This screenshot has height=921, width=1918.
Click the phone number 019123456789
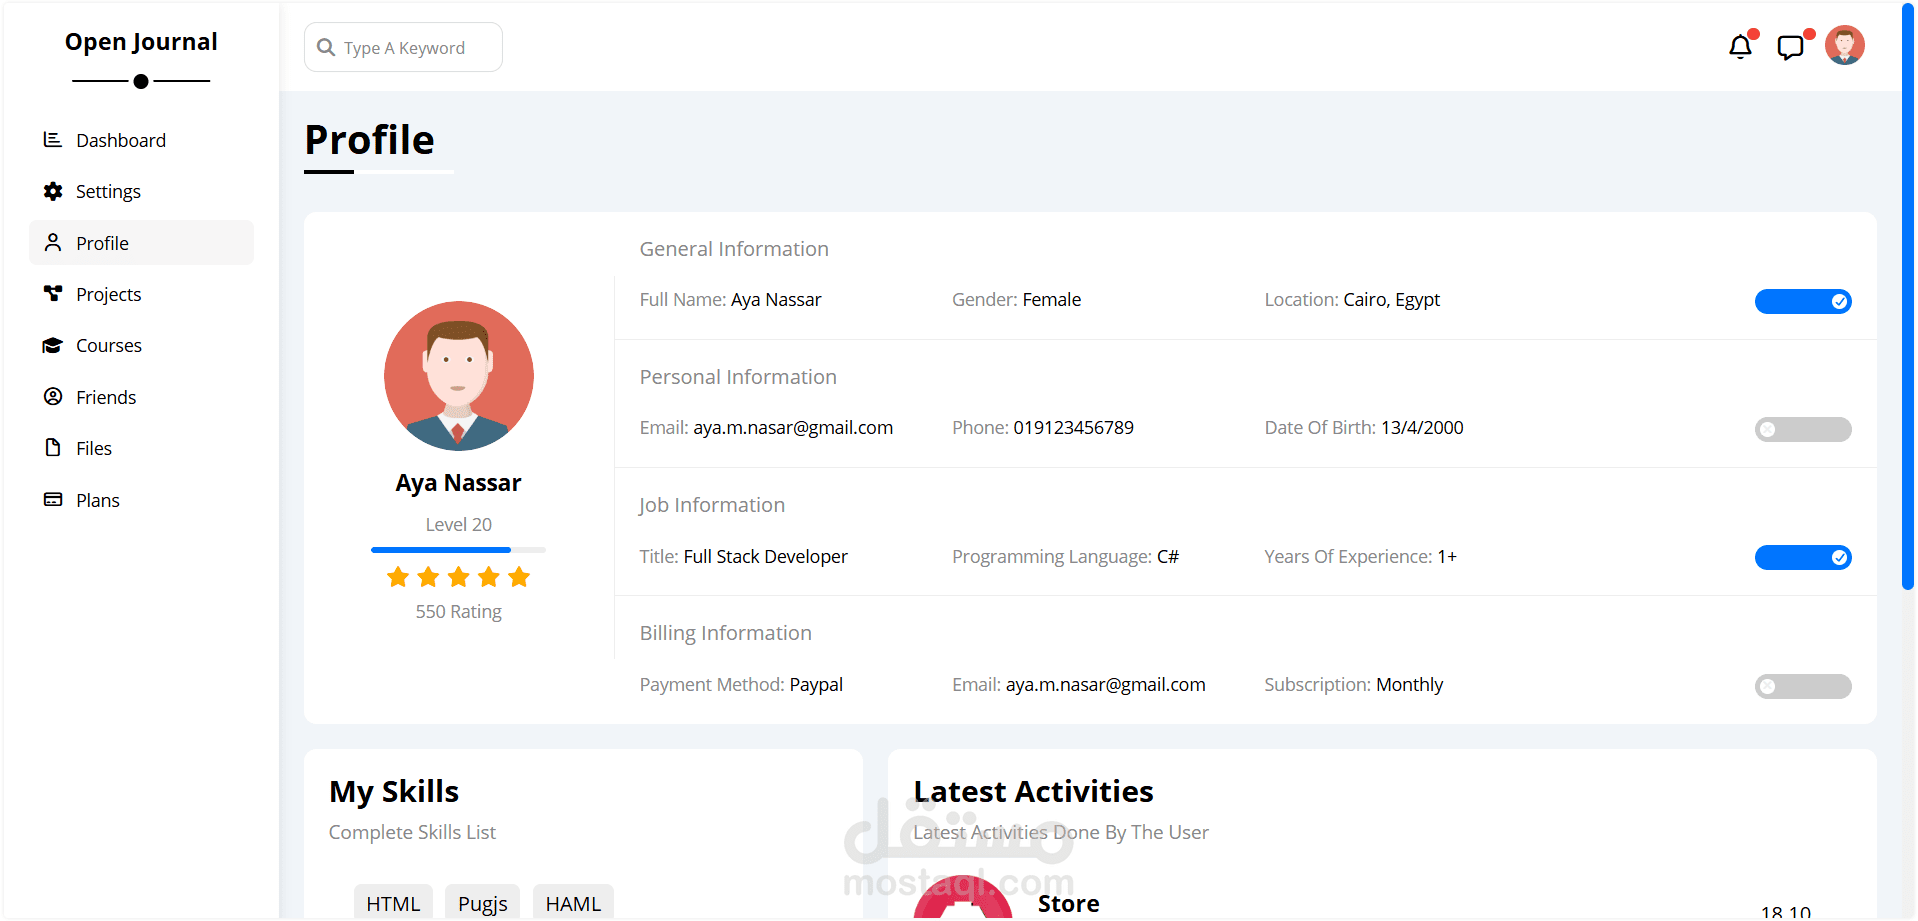(1074, 428)
